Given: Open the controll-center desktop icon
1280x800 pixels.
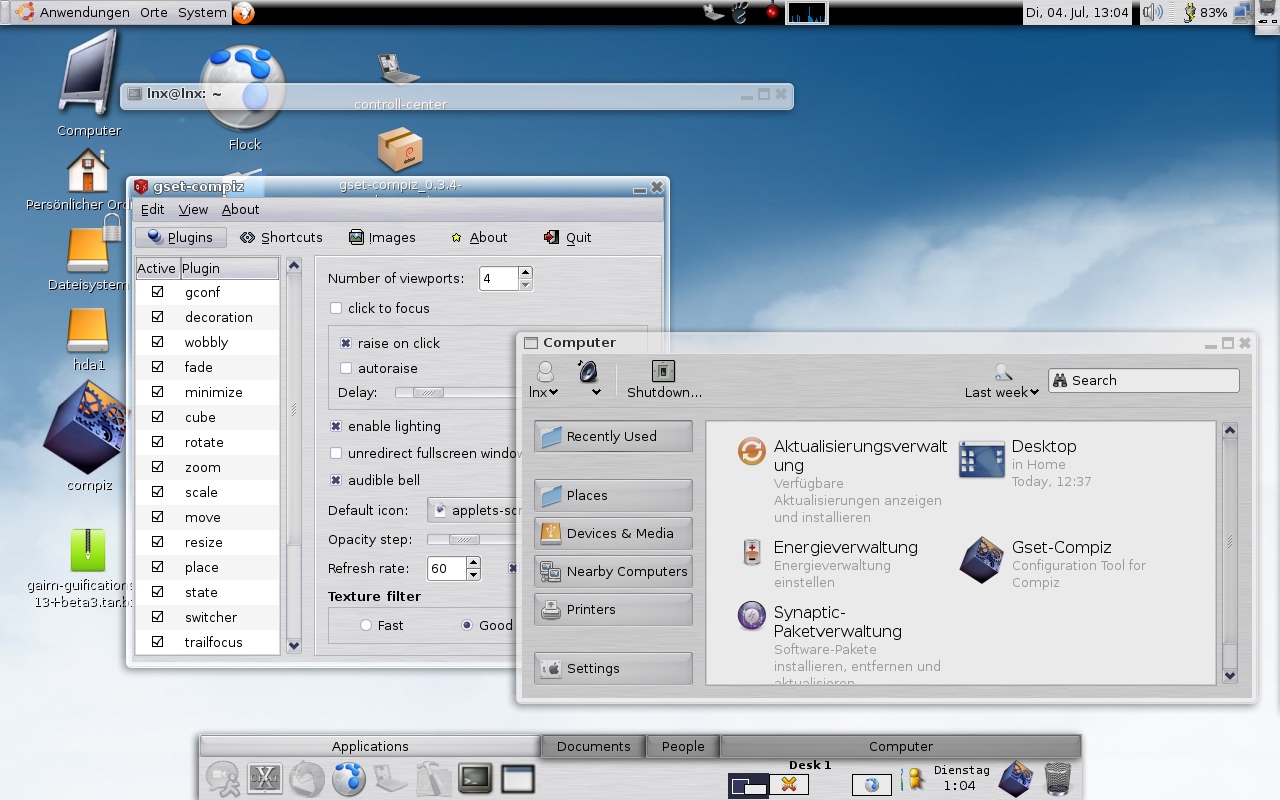Looking at the screenshot, I should click(x=399, y=68).
